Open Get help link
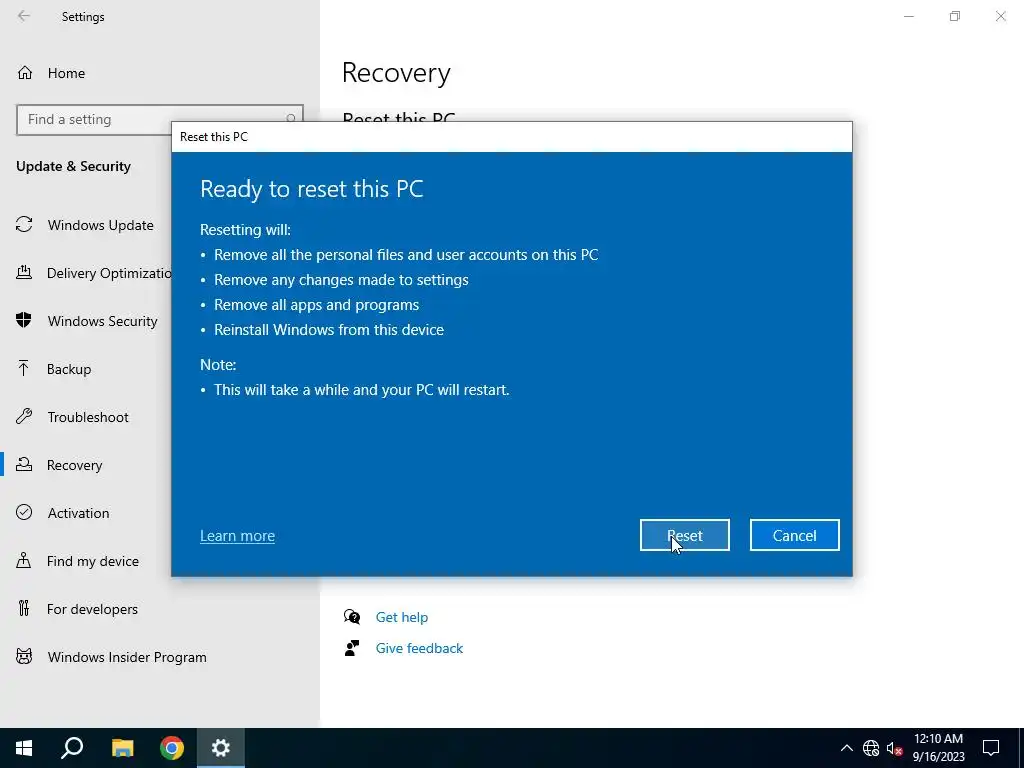This screenshot has height=768, width=1024. pyautogui.click(x=402, y=617)
